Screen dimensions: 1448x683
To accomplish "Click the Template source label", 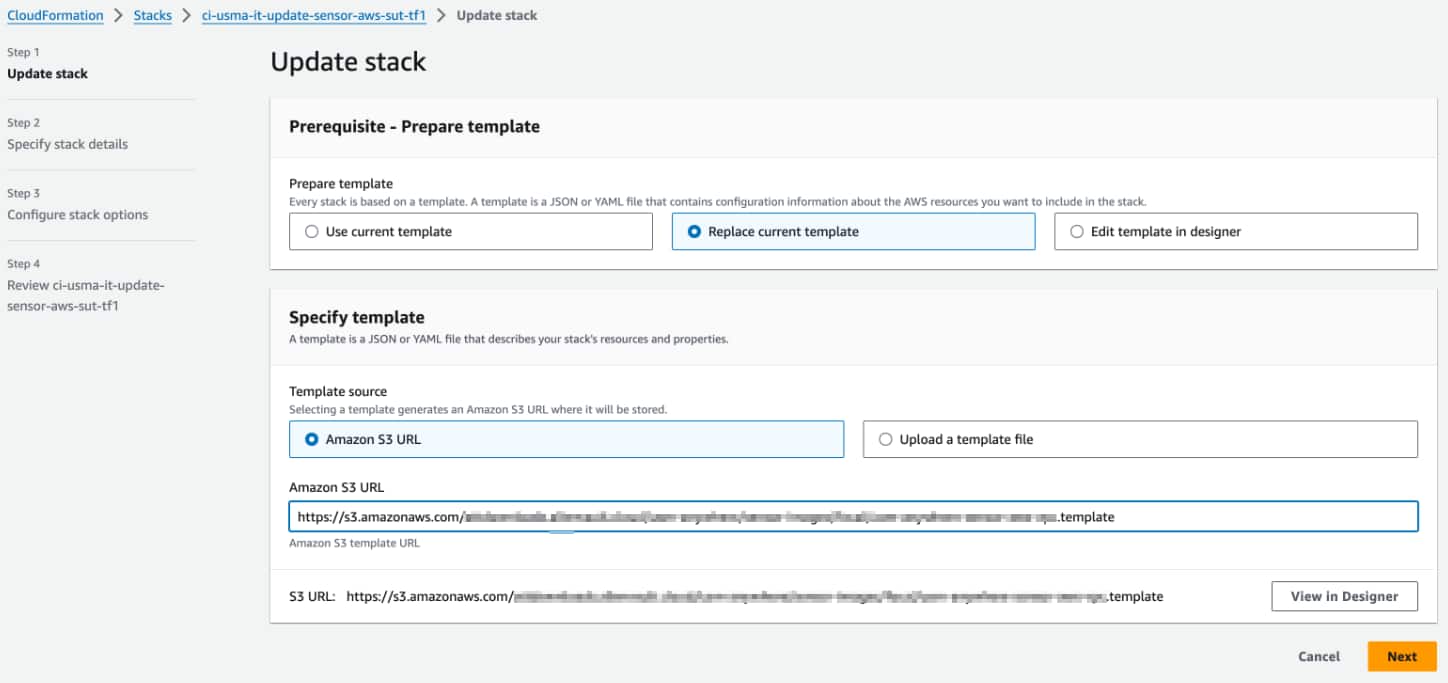I will 338,392.
